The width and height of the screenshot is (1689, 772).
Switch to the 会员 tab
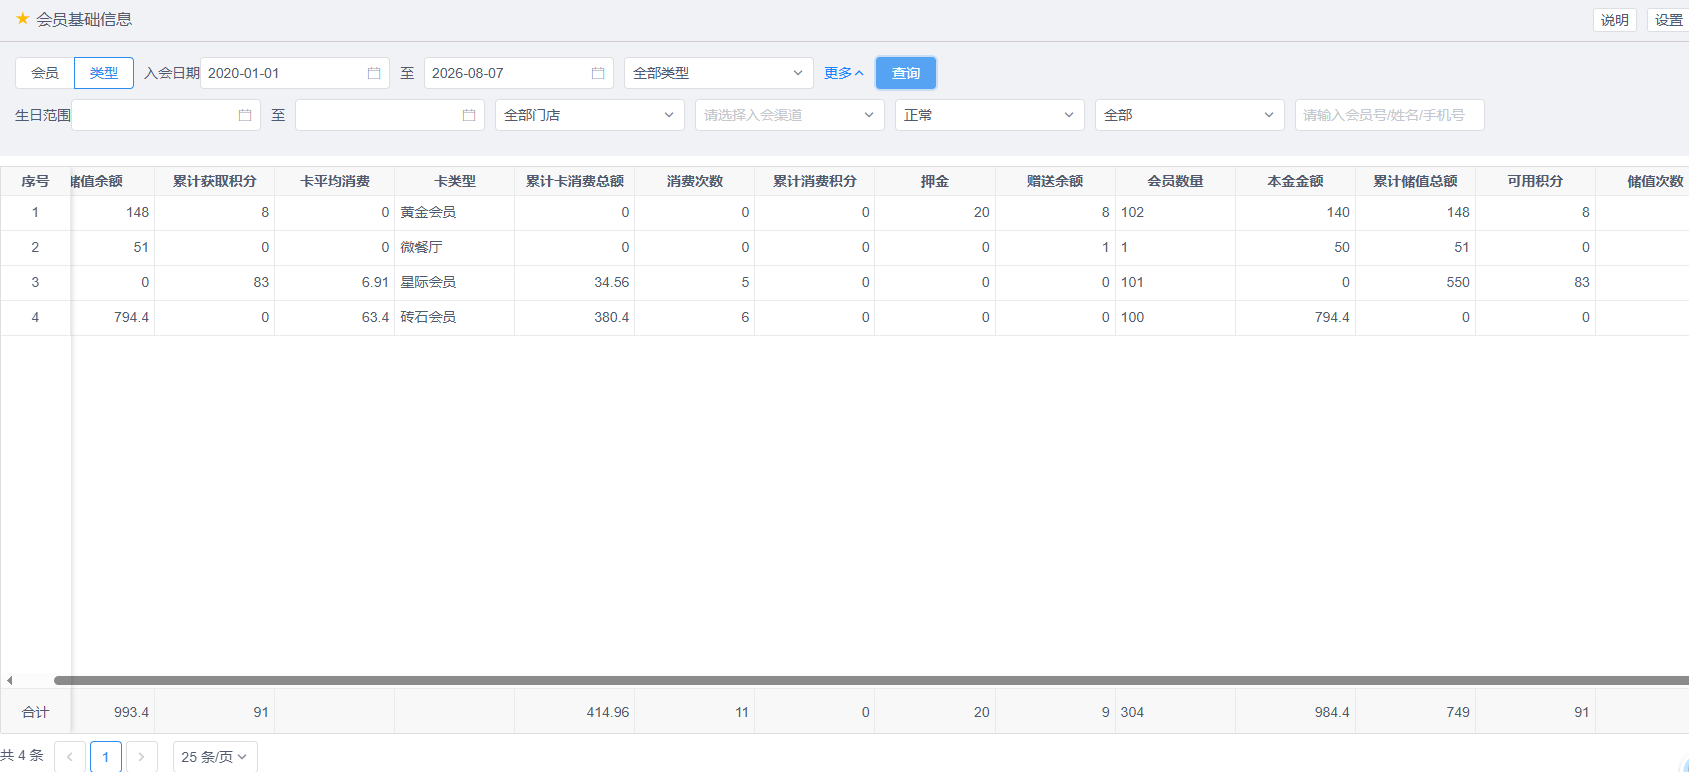point(45,73)
